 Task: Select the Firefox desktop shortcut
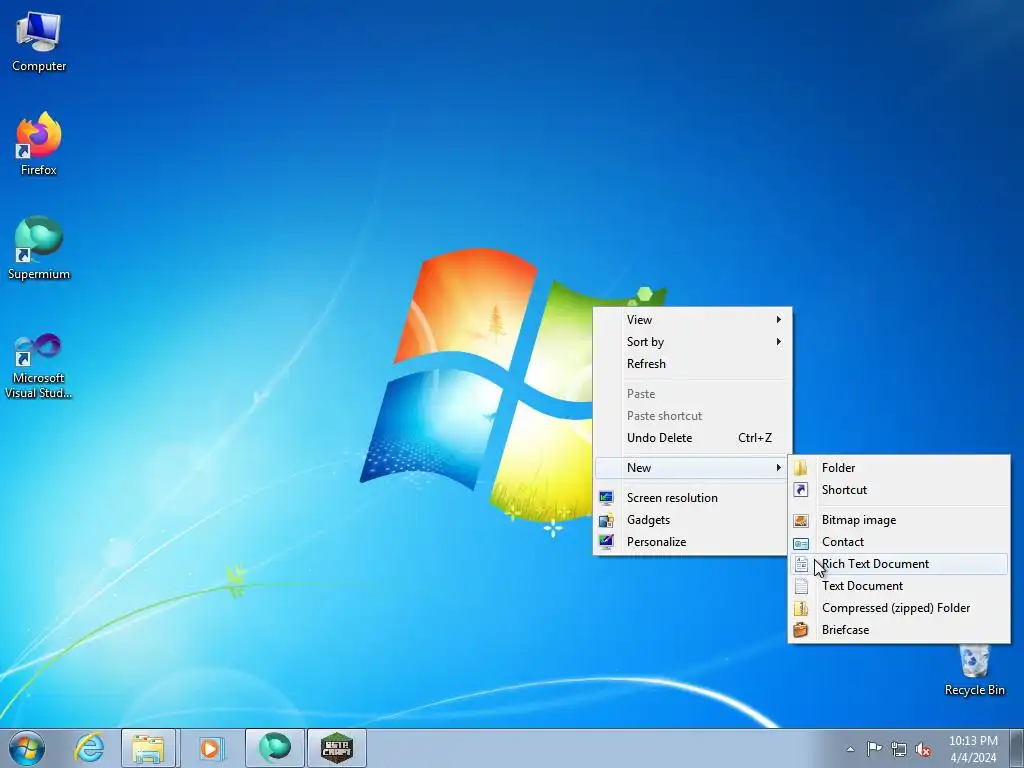point(39,144)
